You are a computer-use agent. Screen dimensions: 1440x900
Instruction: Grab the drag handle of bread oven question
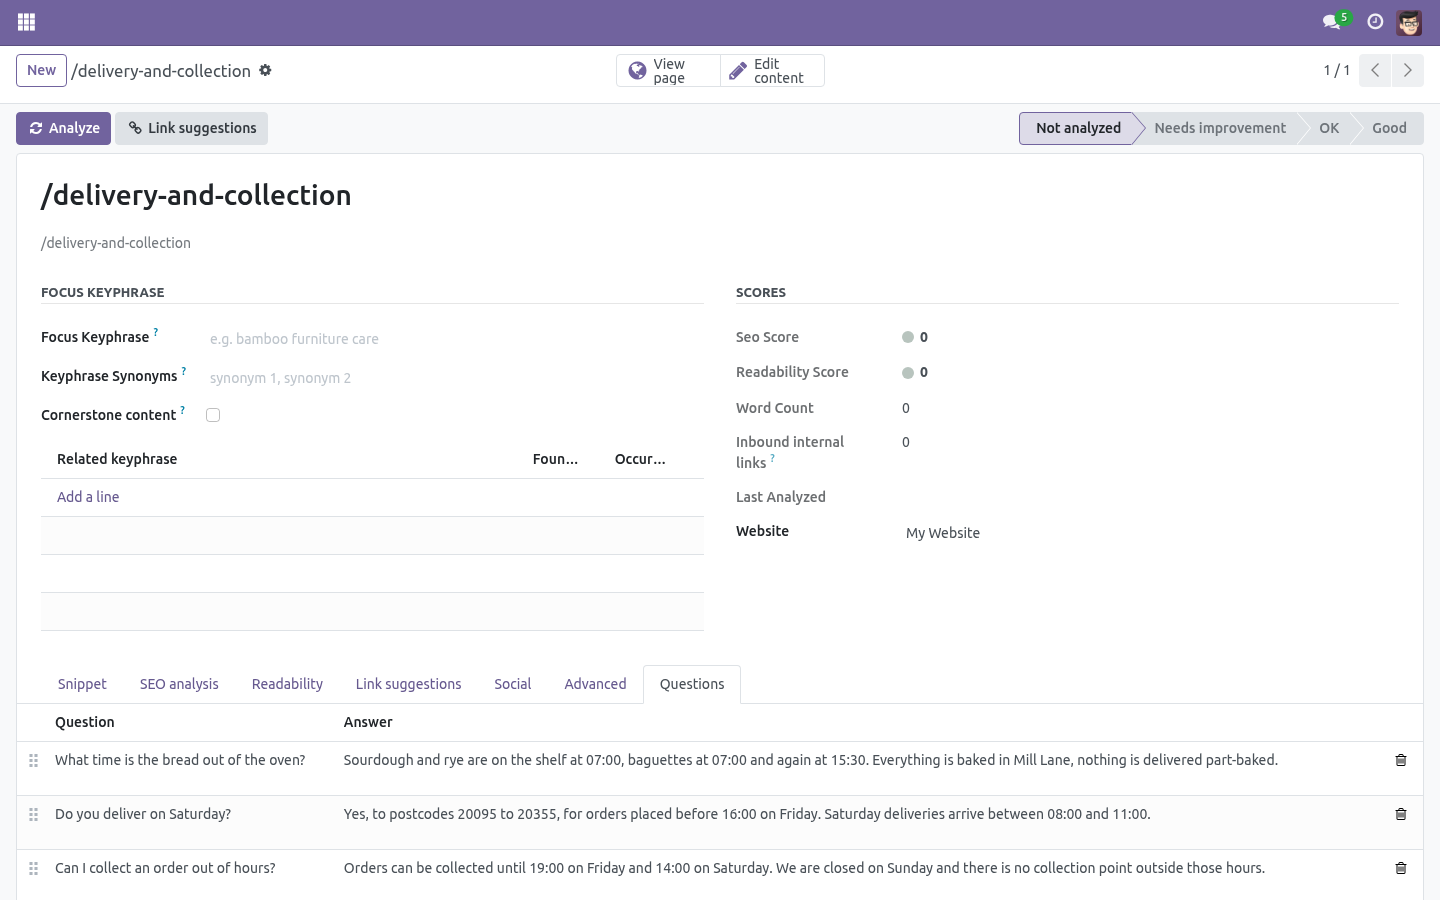[x=33, y=761]
